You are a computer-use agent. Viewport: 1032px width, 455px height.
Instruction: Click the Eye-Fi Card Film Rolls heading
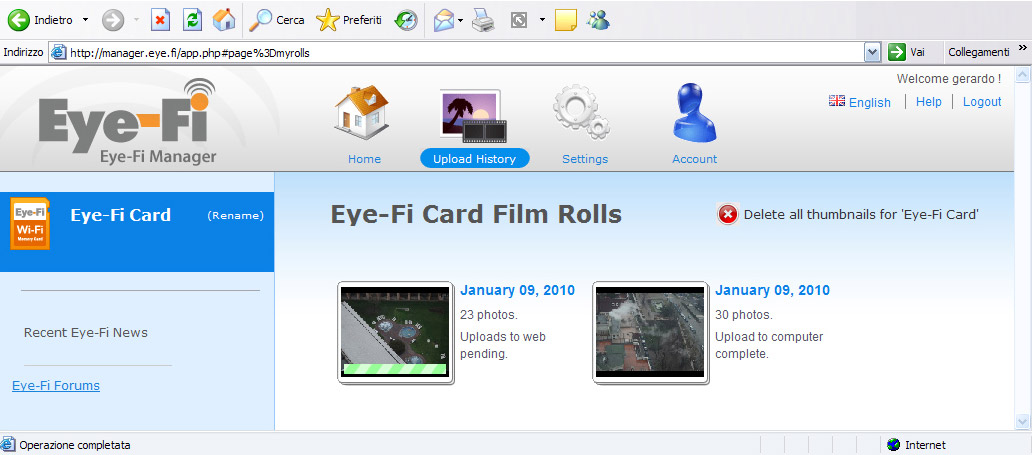pos(476,214)
